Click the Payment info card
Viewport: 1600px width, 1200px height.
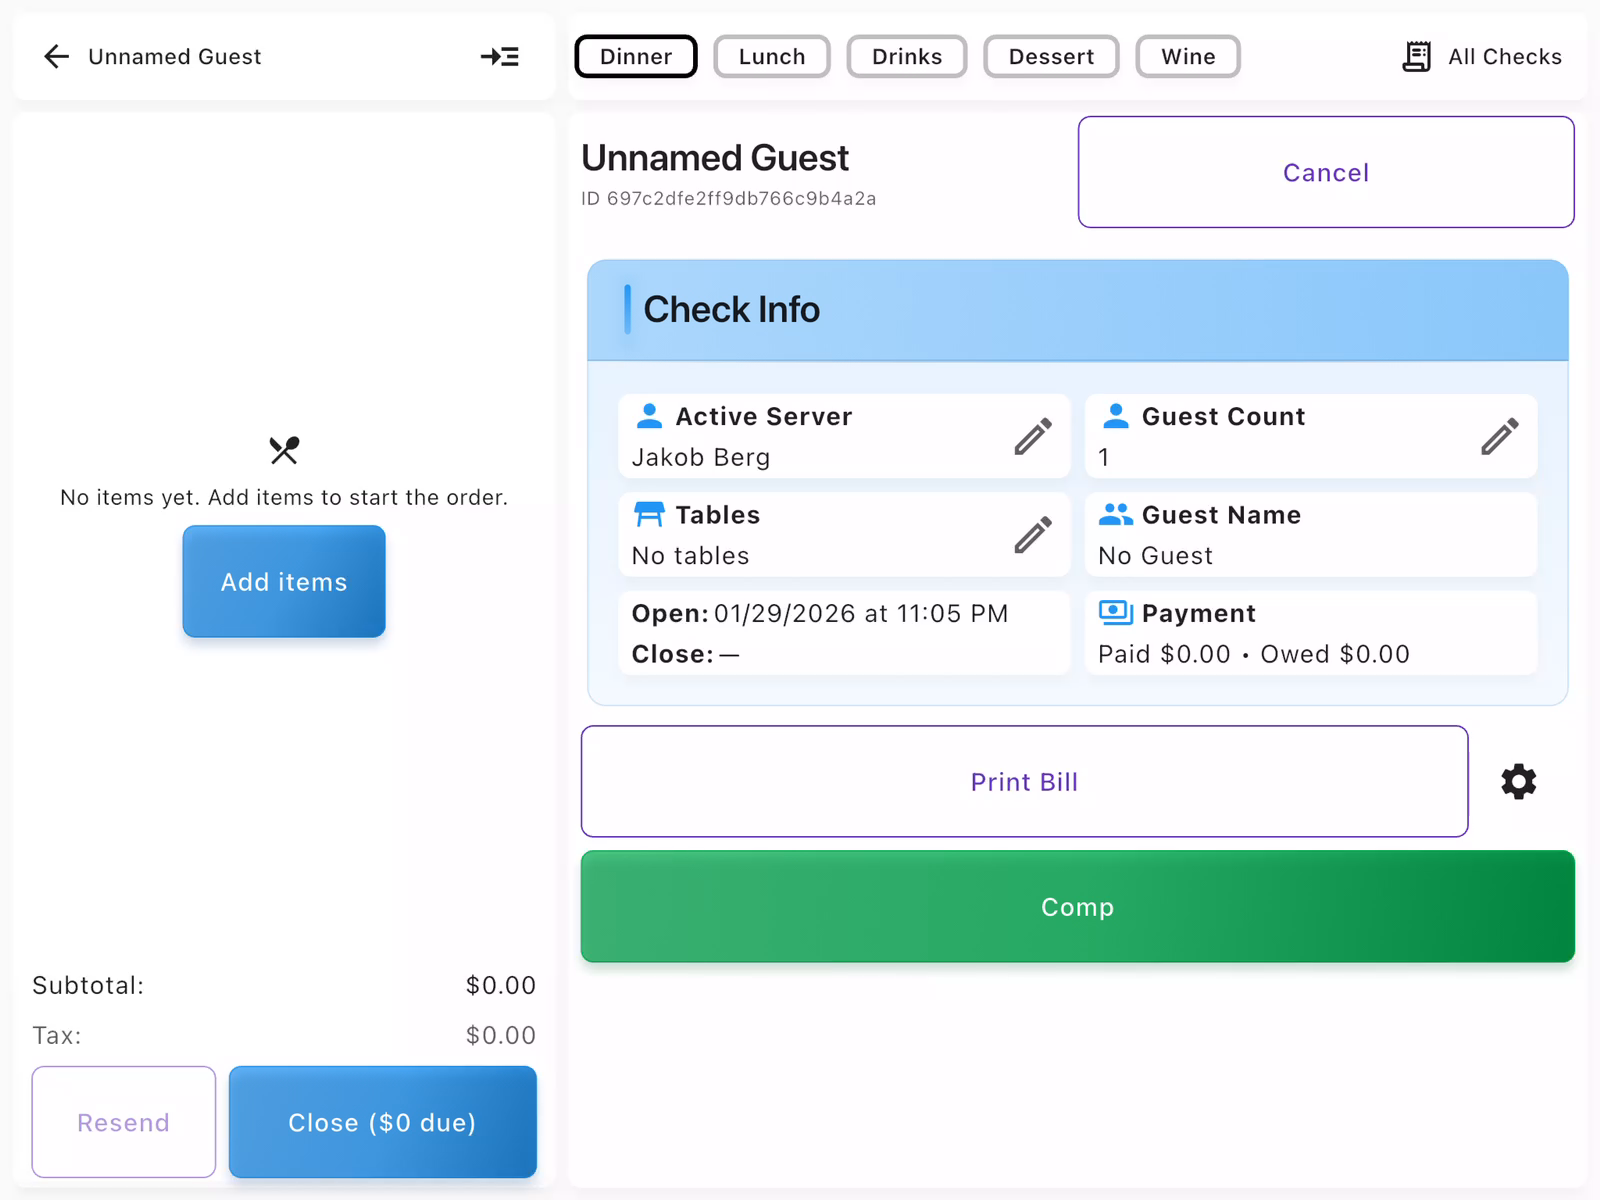pos(1310,634)
